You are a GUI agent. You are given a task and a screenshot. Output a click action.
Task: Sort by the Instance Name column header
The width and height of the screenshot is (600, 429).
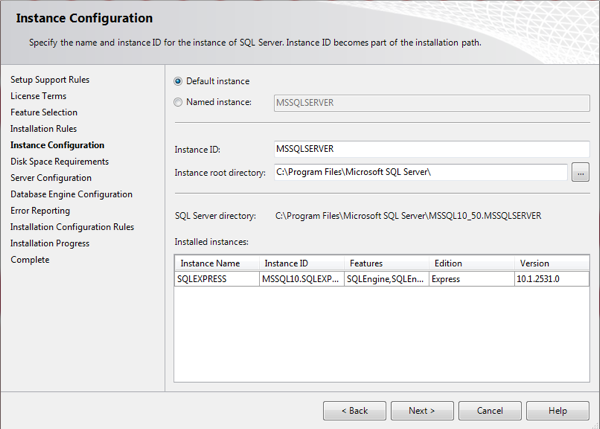217,263
